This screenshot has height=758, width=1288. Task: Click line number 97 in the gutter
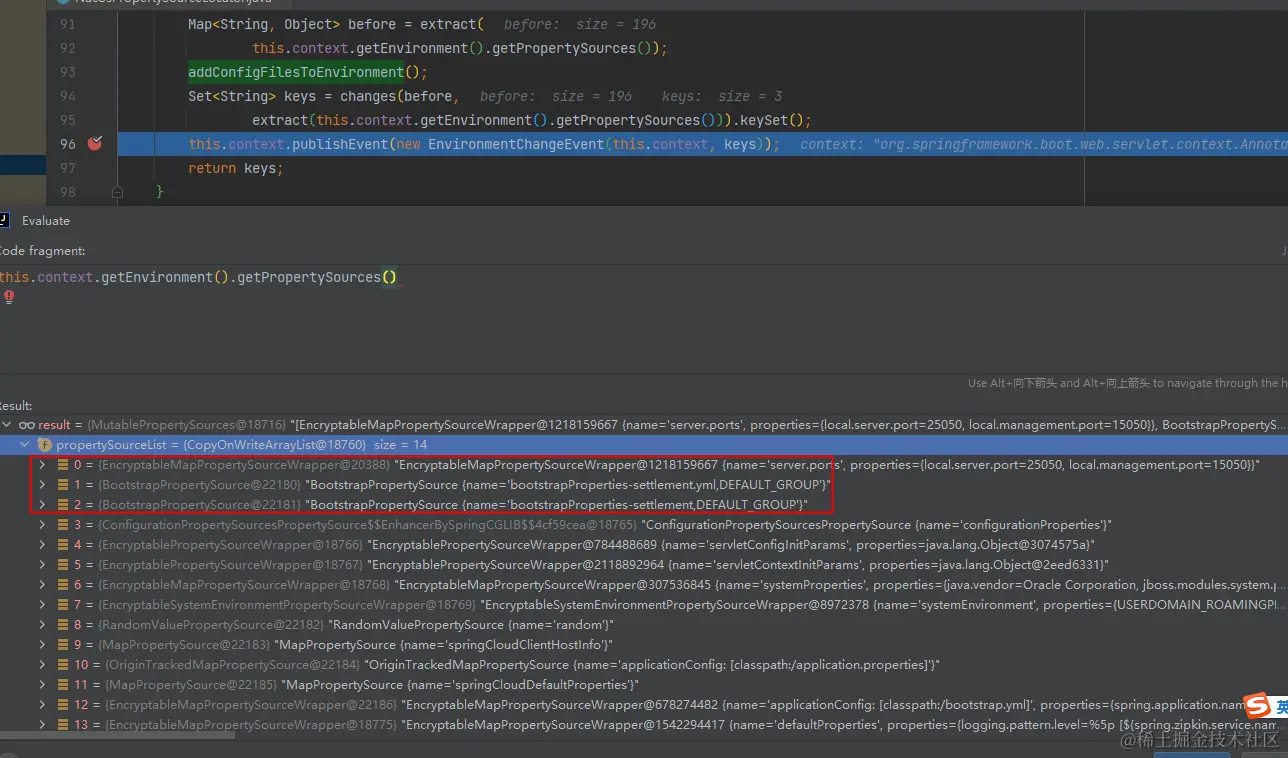(67, 168)
